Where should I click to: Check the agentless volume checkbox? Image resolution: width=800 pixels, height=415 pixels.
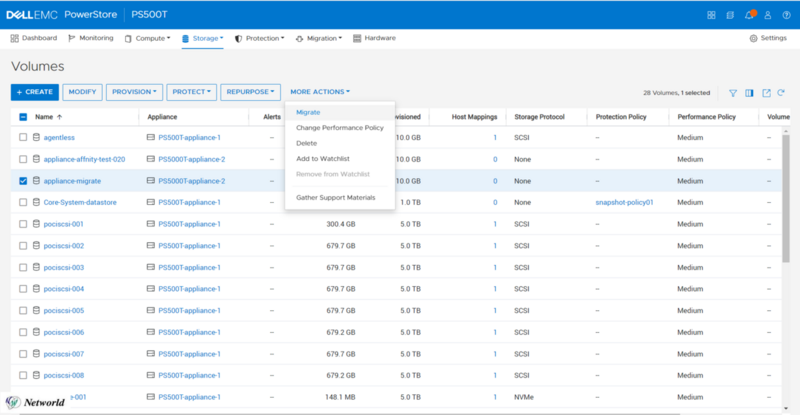[x=23, y=137]
